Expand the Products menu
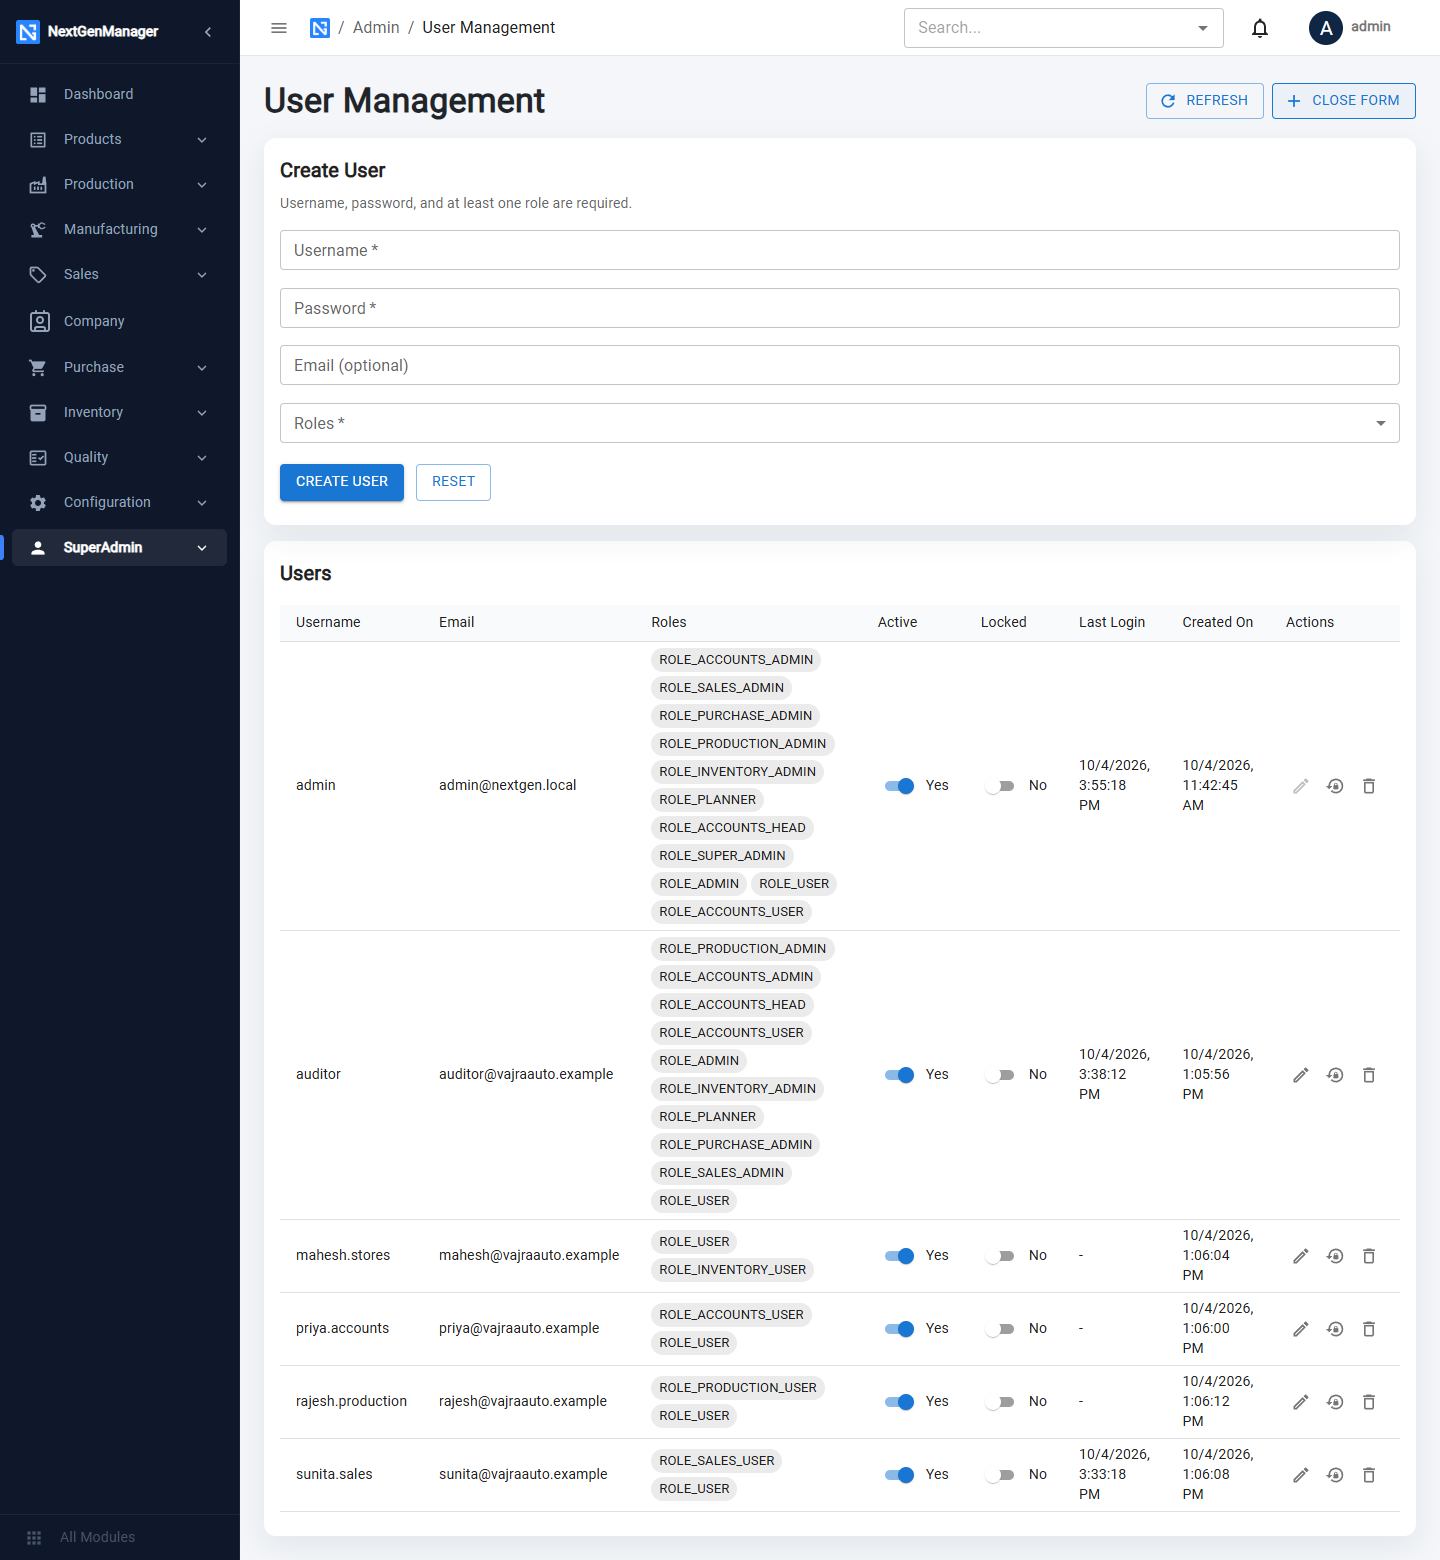Image resolution: width=1440 pixels, height=1560 pixels. [119, 139]
